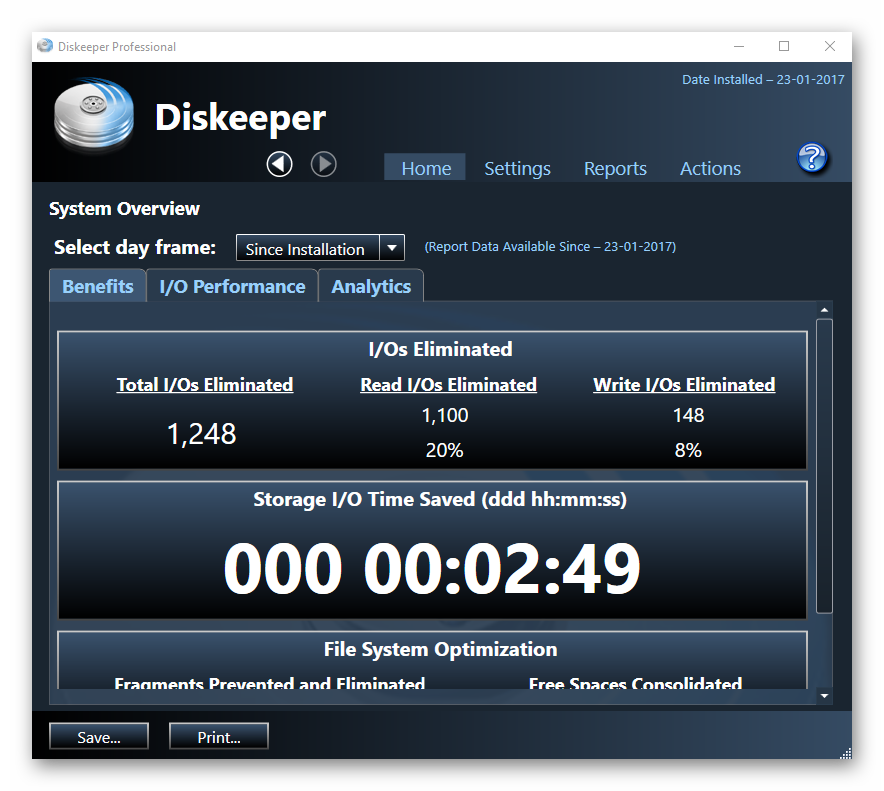
Task: Maximize the Diskeeper Professional window
Action: pos(784,46)
